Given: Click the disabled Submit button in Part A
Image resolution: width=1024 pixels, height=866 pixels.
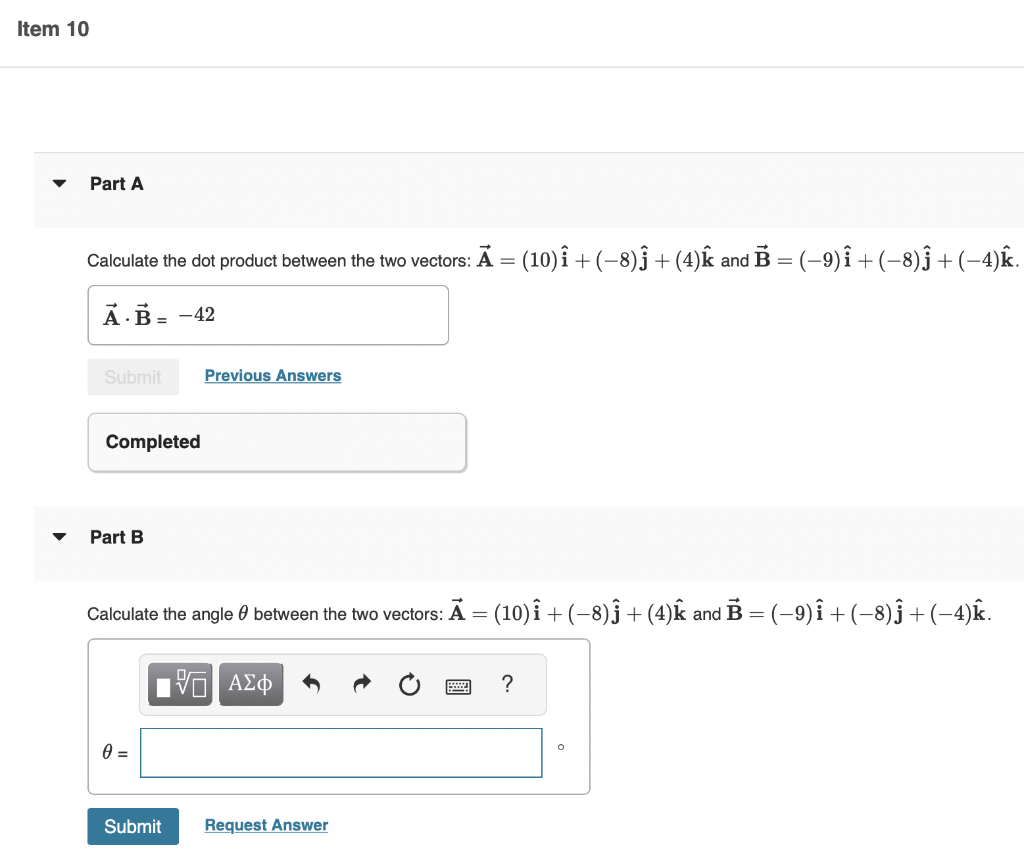Looking at the screenshot, I should pyautogui.click(x=133, y=376).
